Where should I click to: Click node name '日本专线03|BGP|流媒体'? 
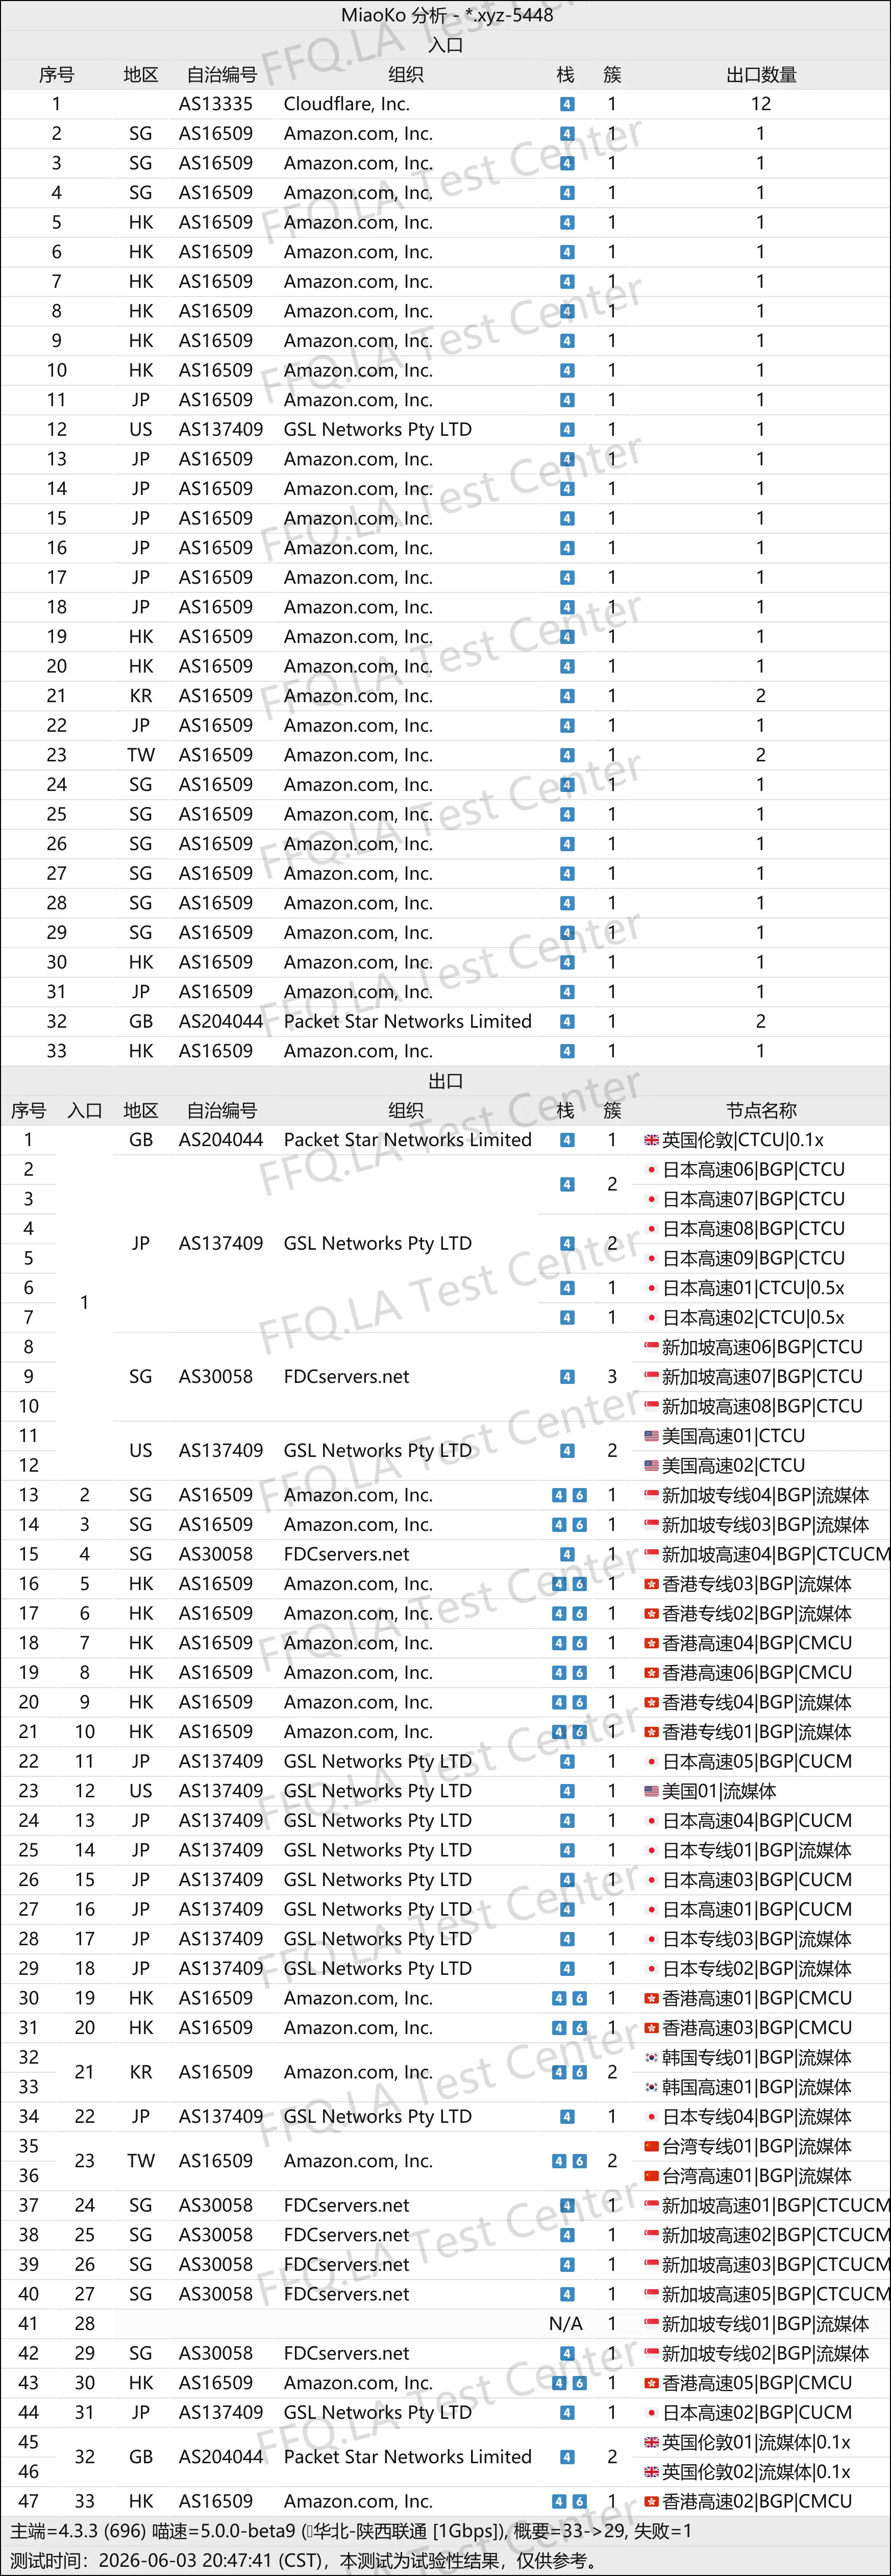point(757,1939)
